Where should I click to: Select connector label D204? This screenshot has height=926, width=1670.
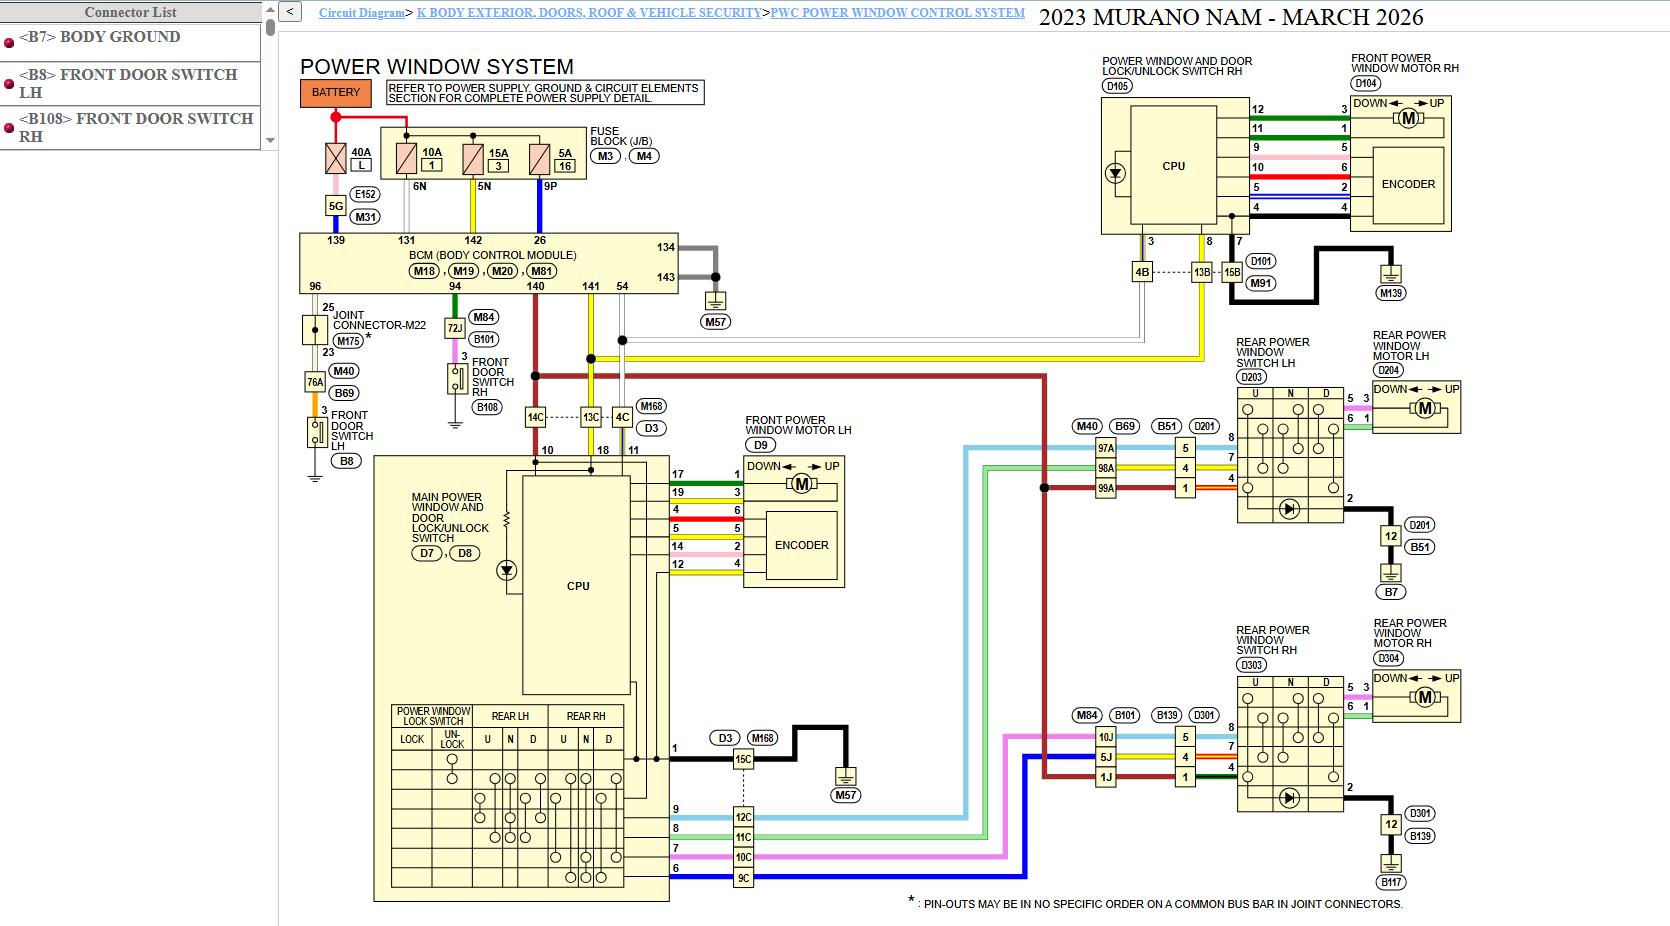1389,370
